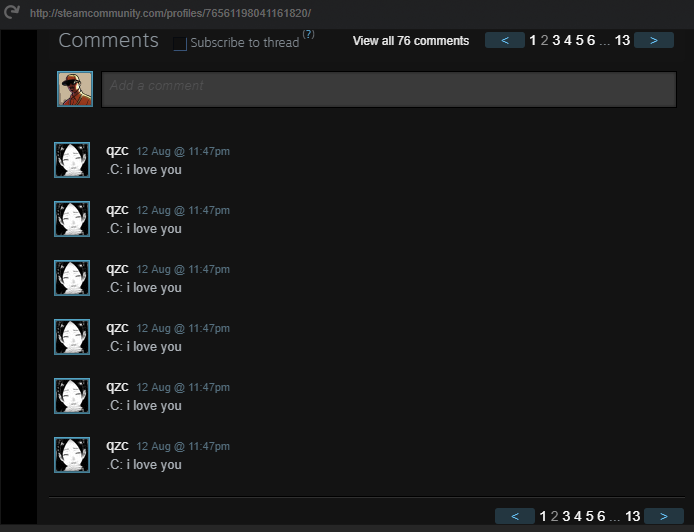The height and width of the screenshot is (532, 694).
Task: Open your own profile avatar
Action: (x=75, y=89)
